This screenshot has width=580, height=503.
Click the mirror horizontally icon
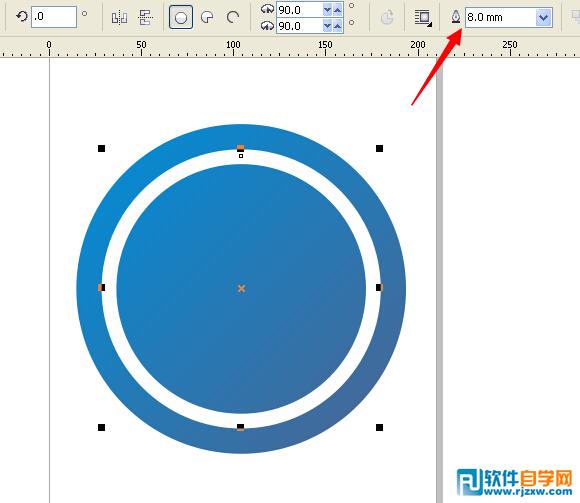coord(119,17)
